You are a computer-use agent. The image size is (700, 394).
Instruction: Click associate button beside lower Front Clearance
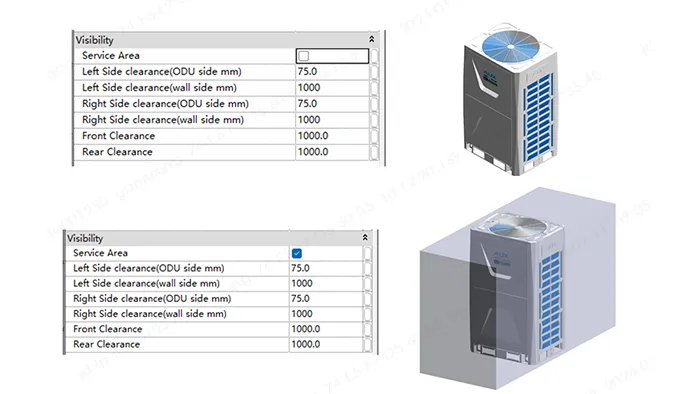click(x=367, y=329)
